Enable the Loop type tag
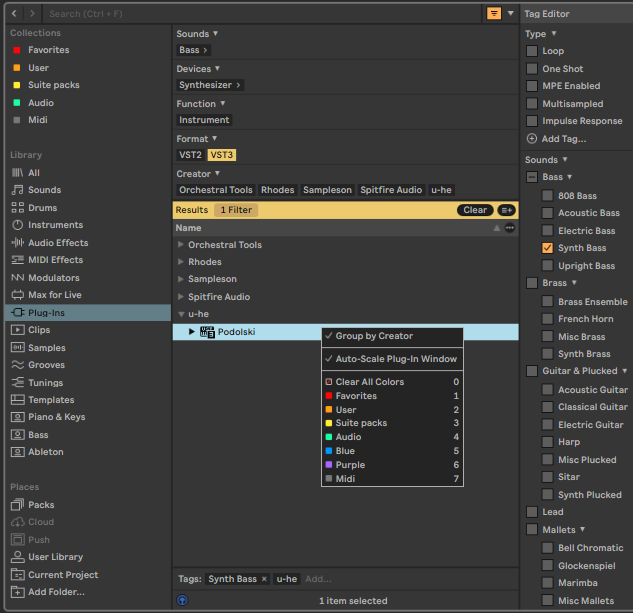This screenshot has height=613, width=633. 532,51
